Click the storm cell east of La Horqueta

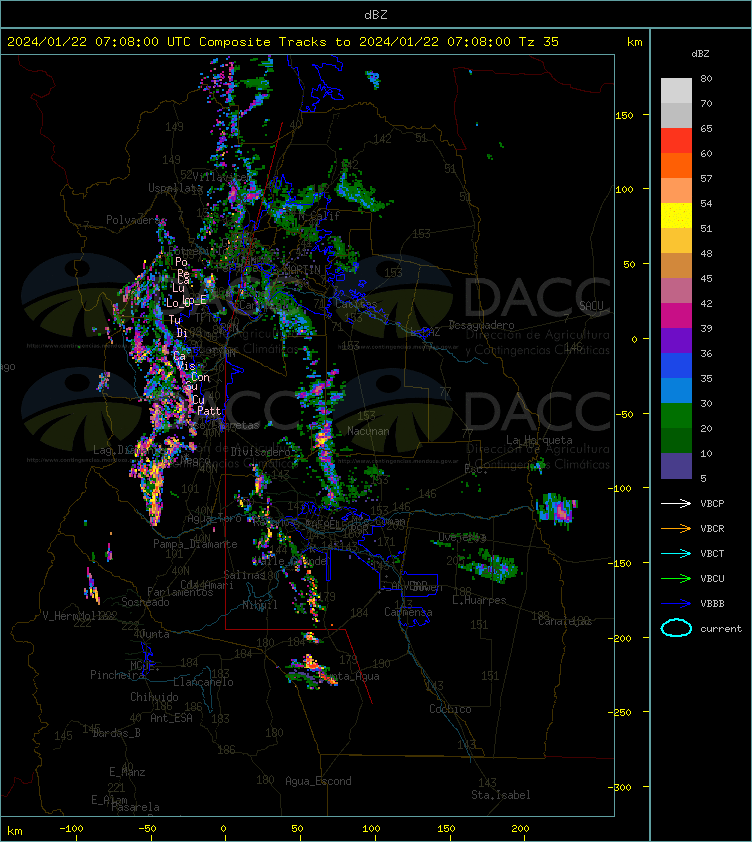pos(559,508)
